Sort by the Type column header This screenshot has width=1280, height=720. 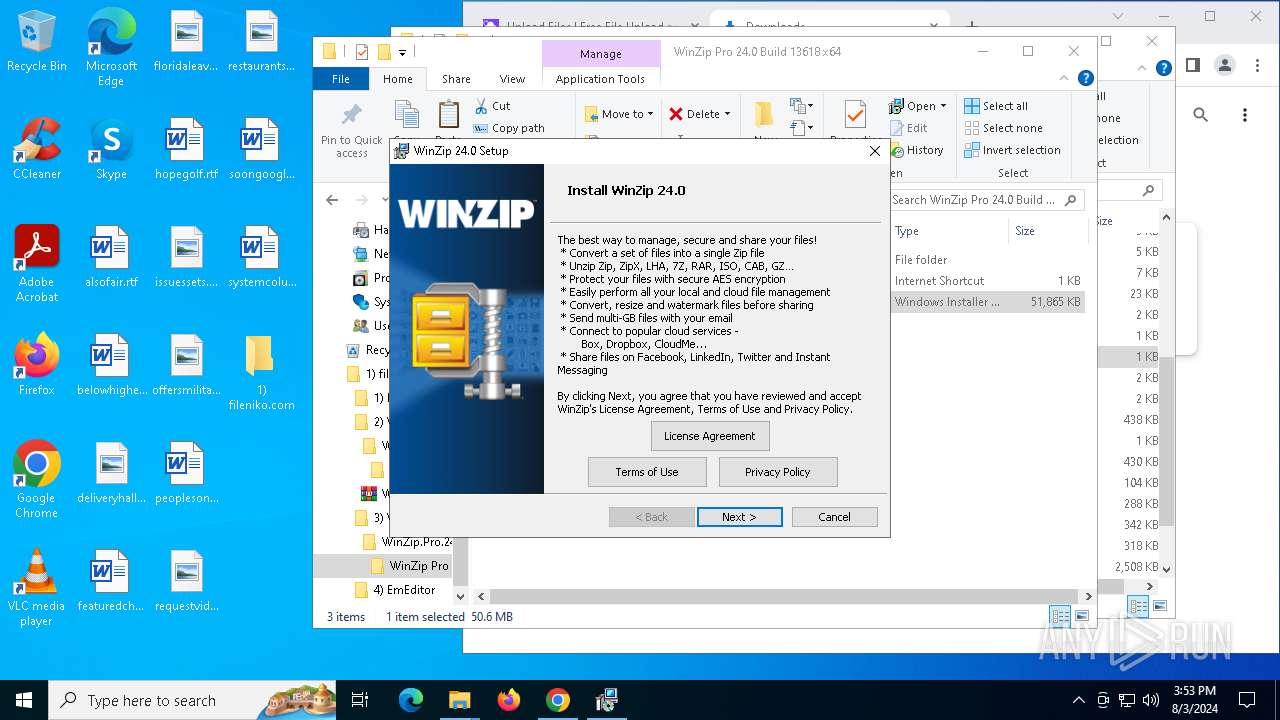949,231
